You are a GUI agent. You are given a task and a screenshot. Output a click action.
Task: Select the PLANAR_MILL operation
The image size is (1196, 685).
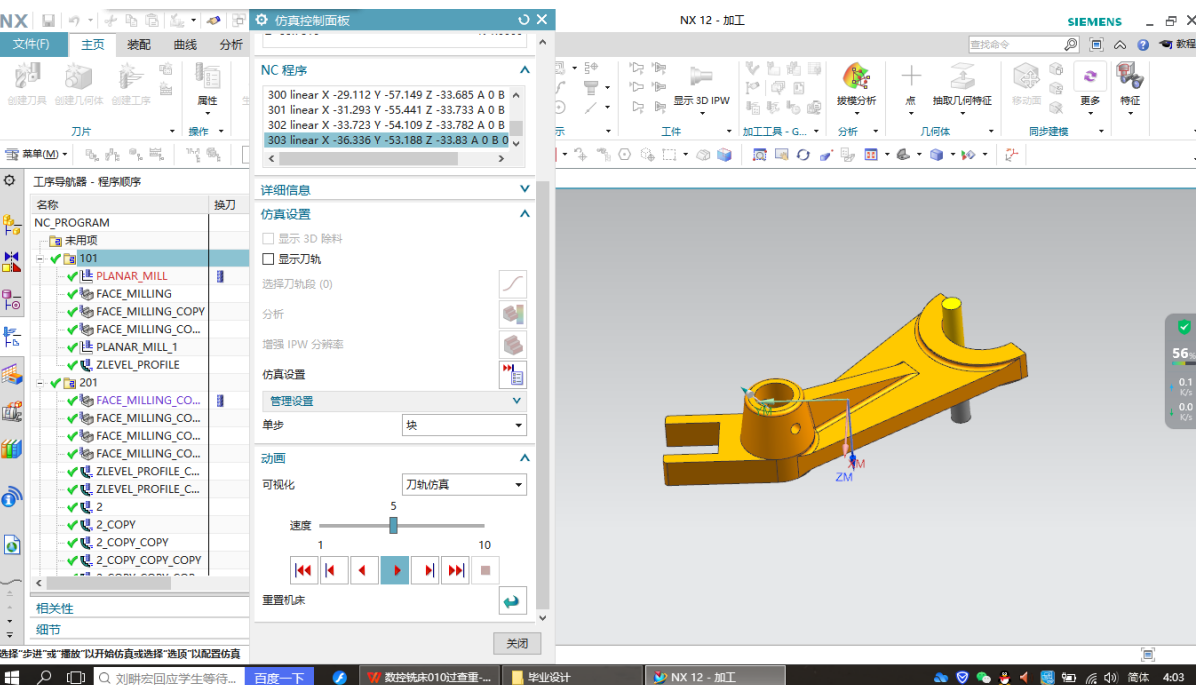tap(131, 276)
